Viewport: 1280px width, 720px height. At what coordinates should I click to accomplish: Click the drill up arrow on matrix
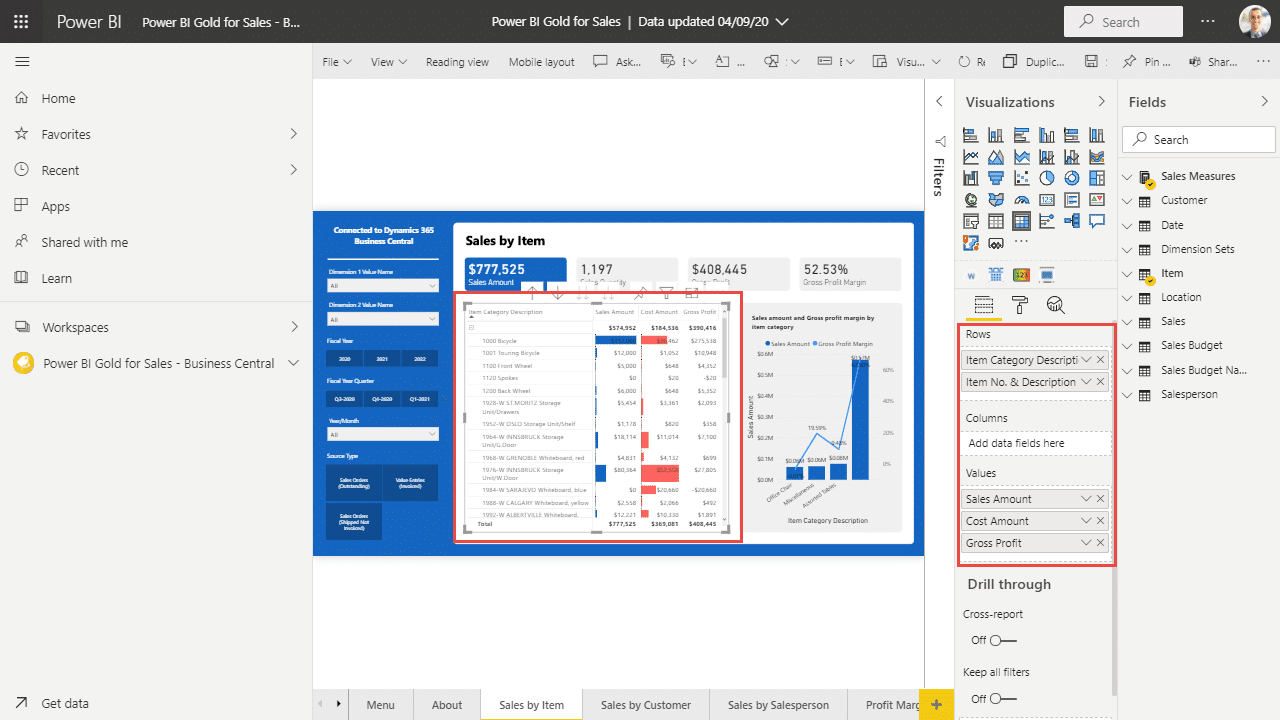(x=532, y=293)
